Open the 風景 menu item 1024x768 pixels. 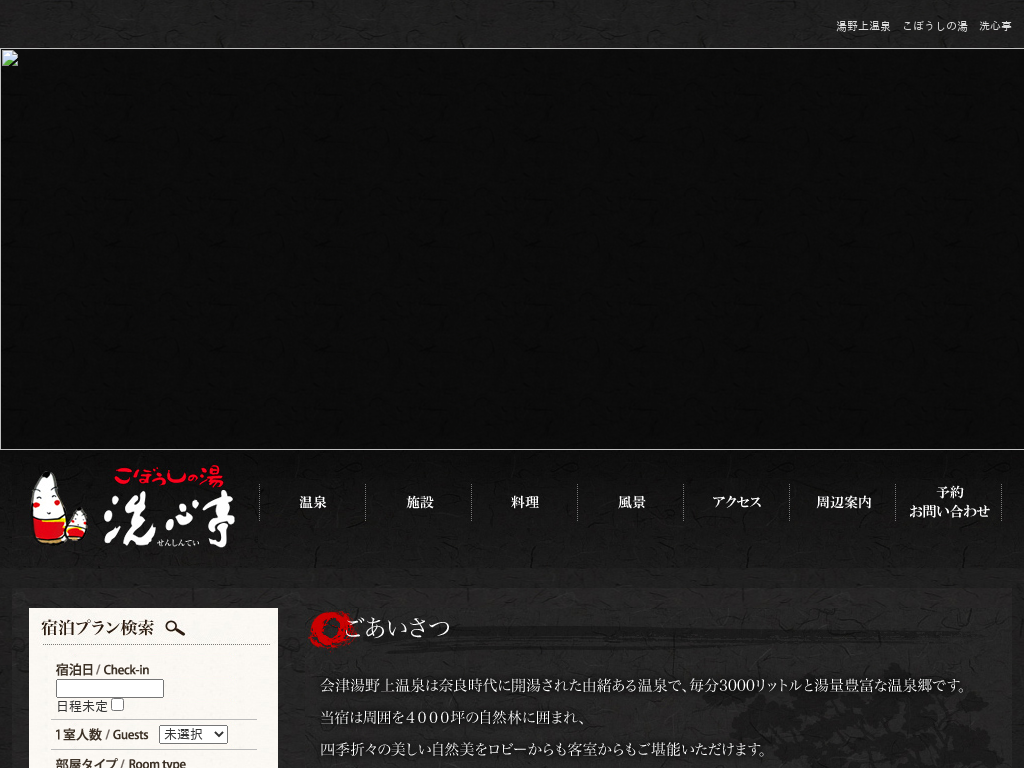tap(632, 502)
